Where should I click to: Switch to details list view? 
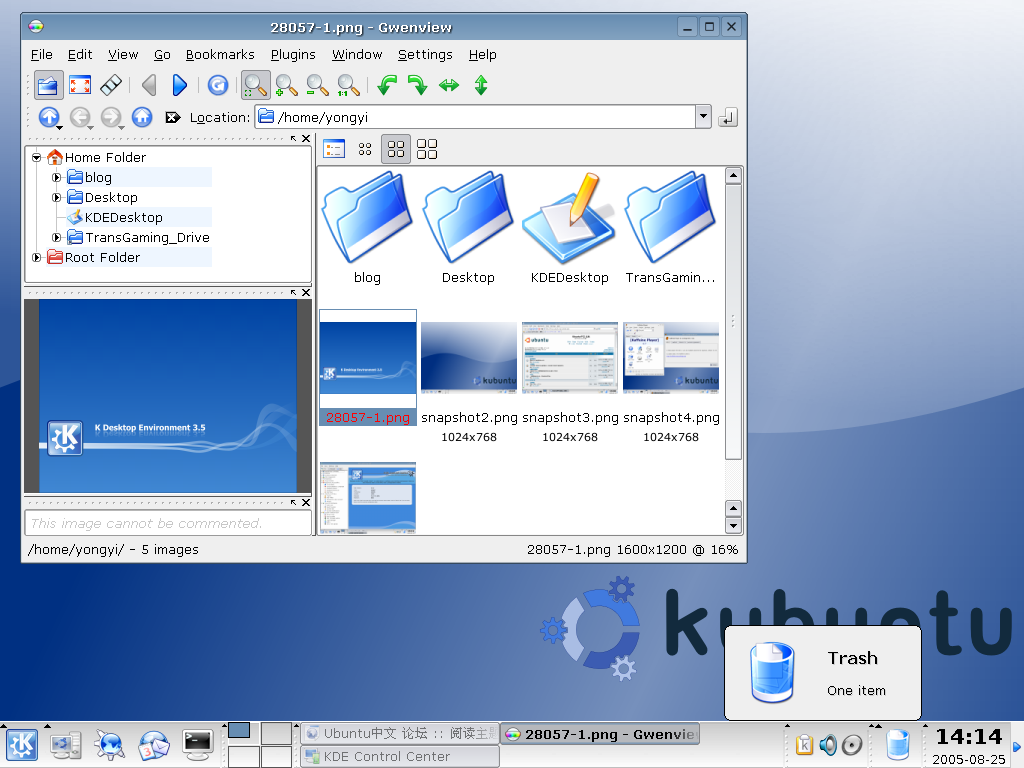pos(334,149)
